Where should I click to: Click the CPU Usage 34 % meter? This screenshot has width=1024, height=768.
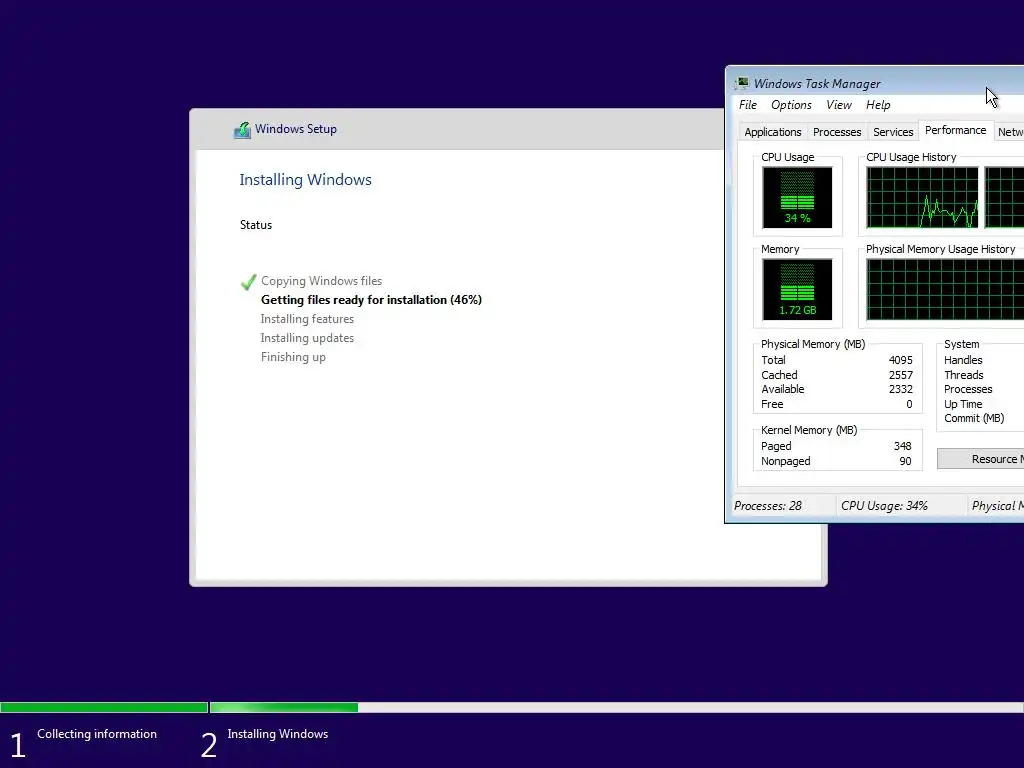(797, 197)
